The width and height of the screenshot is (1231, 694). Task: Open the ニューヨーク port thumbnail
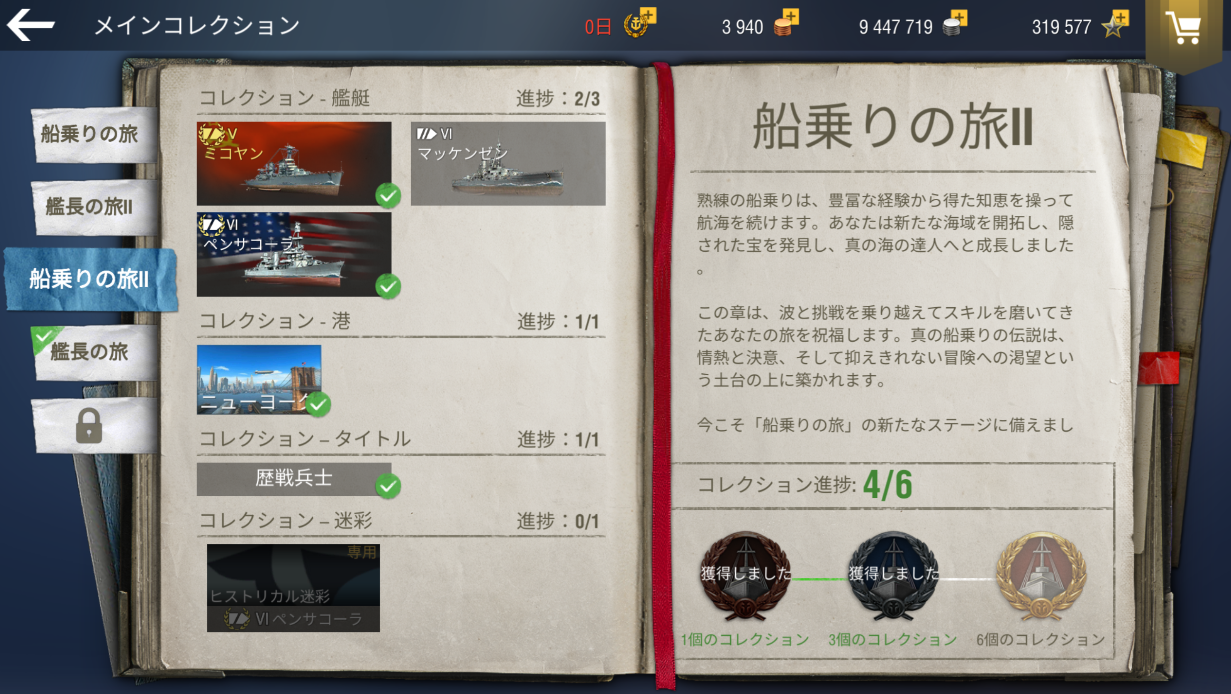pyautogui.click(x=259, y=379)
